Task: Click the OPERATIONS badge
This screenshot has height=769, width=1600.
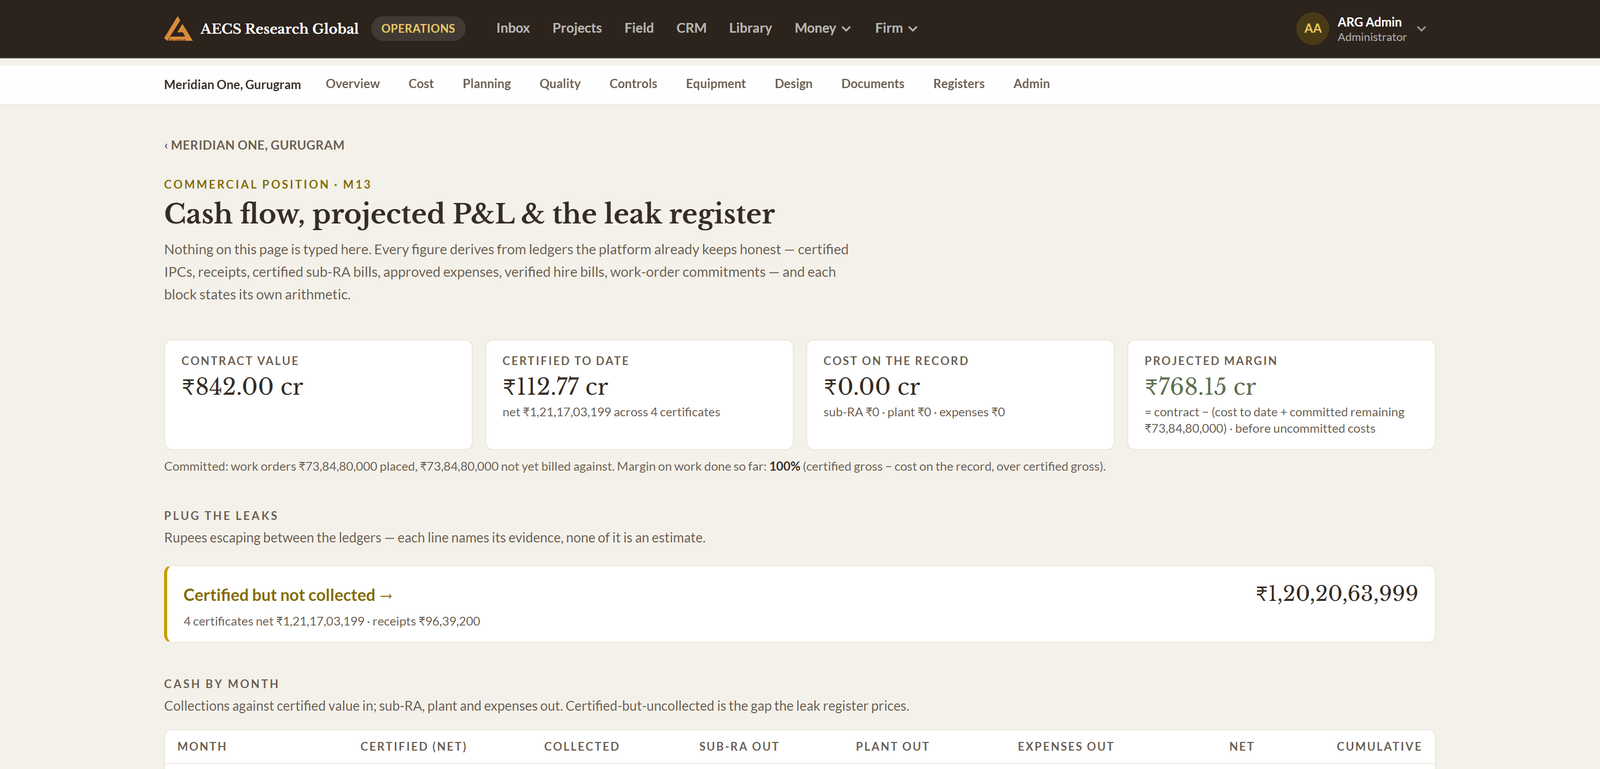Action: (418, 28)
